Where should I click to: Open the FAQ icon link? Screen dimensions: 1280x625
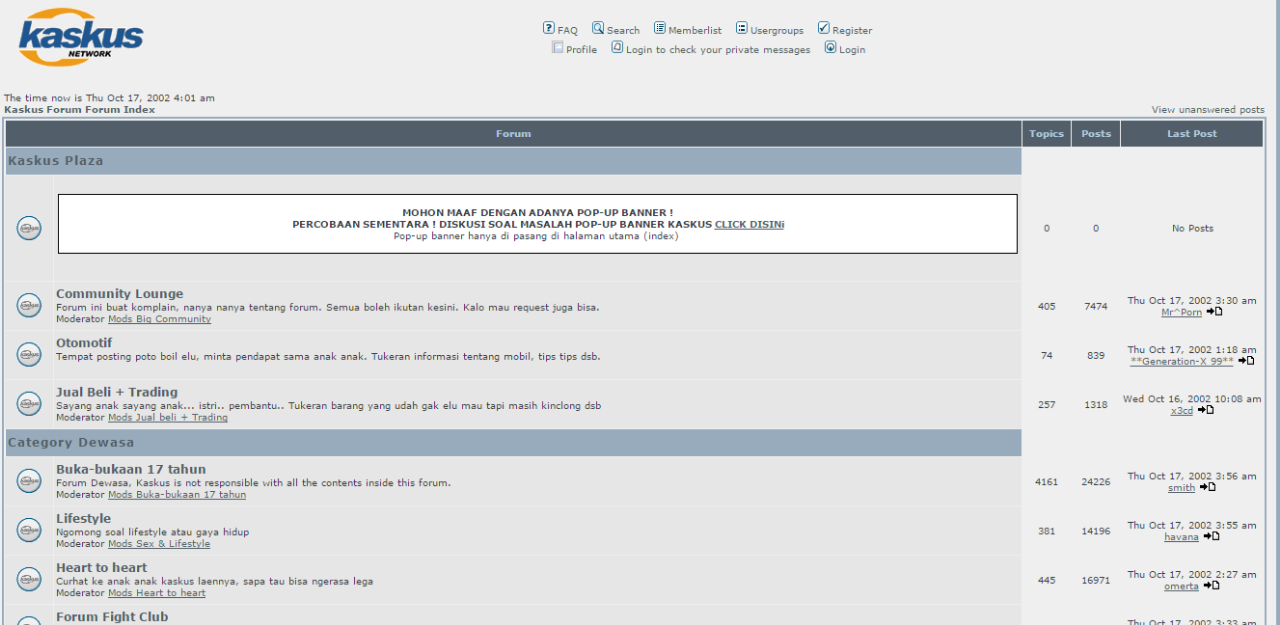[549, 28]
